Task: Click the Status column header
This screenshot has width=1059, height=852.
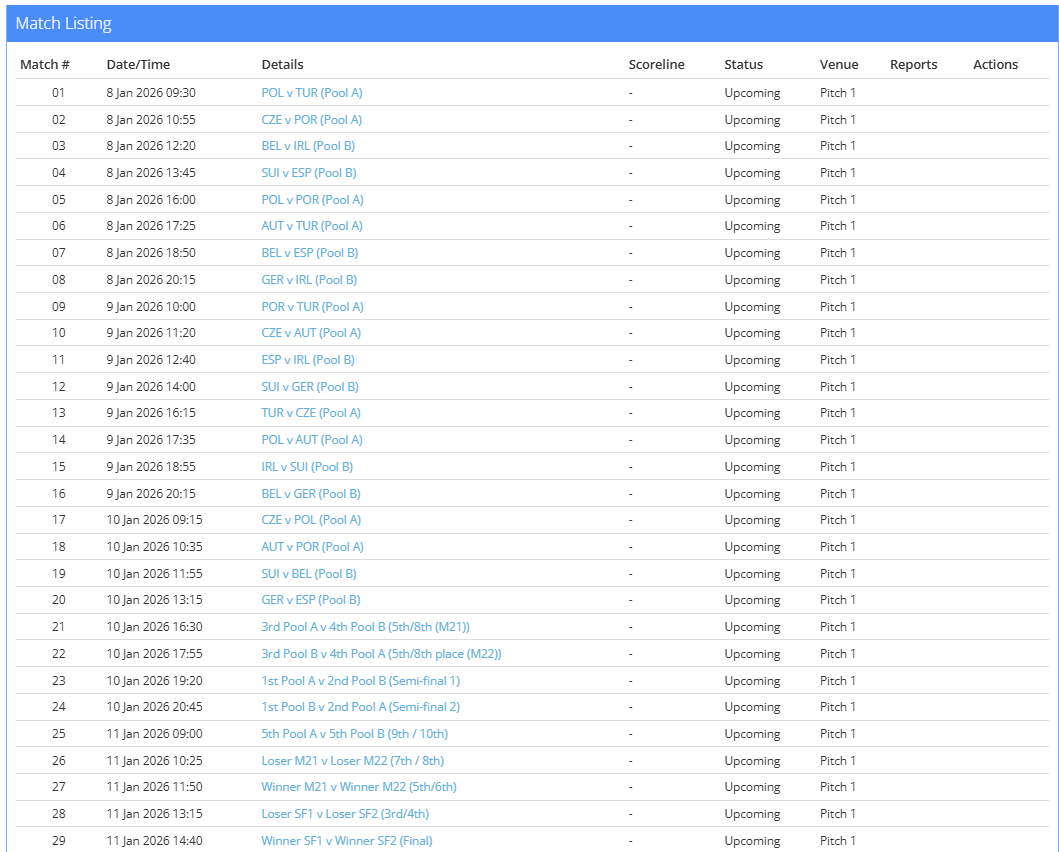Action: [743, 65]
